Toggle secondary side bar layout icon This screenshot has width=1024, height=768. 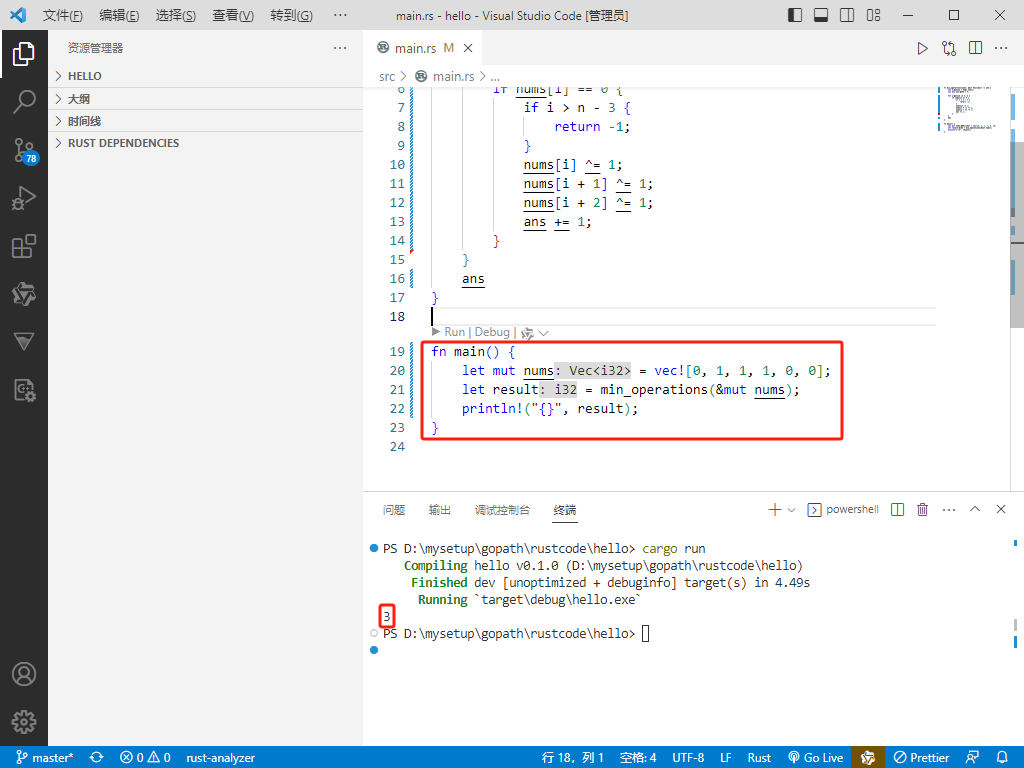[847, 15]
